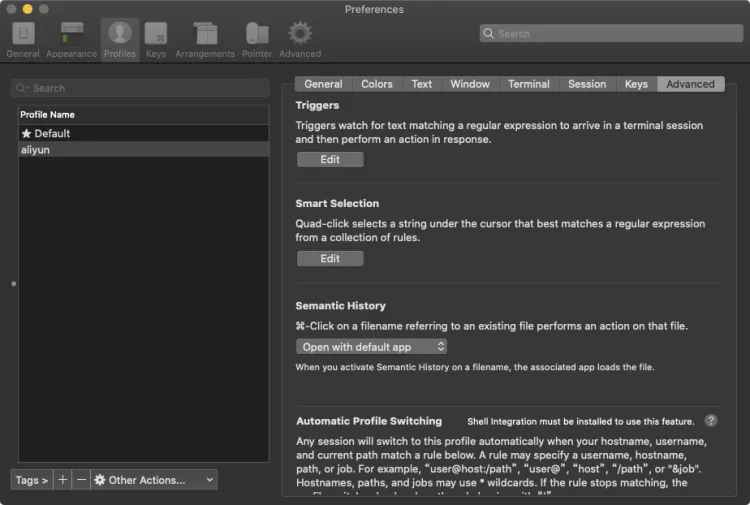Image resolution: width=750 pixels, height=505 pixels.
Task: Click the profile search field
Action: [x=140, y=88]
